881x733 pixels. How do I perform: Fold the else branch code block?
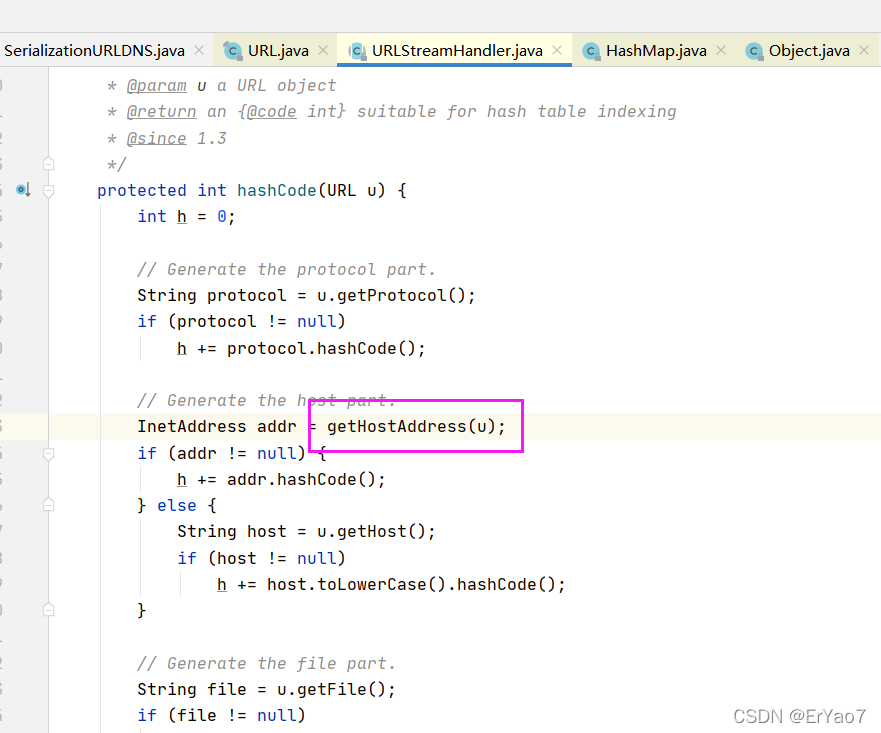(48, 505)
